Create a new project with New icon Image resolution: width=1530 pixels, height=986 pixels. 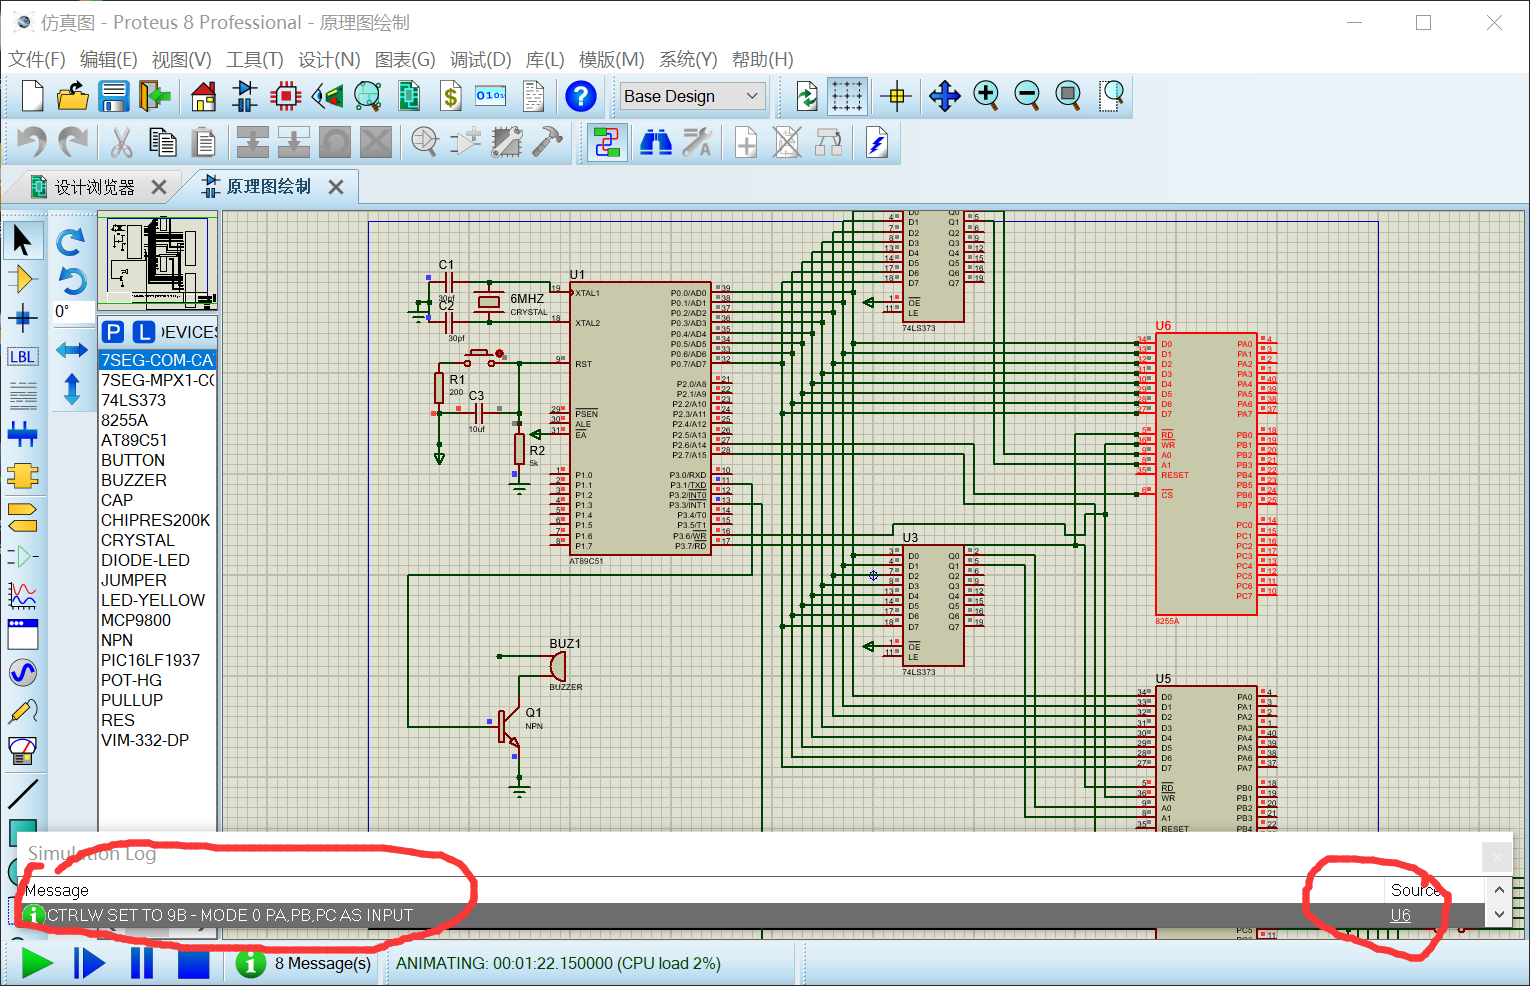(32, 96)
